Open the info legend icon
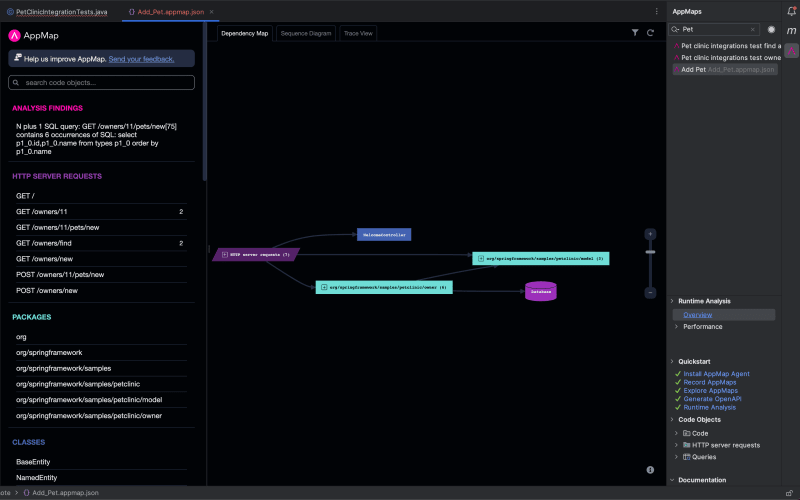The width and height of the screenshot is (800, 500). click(650, 470)
